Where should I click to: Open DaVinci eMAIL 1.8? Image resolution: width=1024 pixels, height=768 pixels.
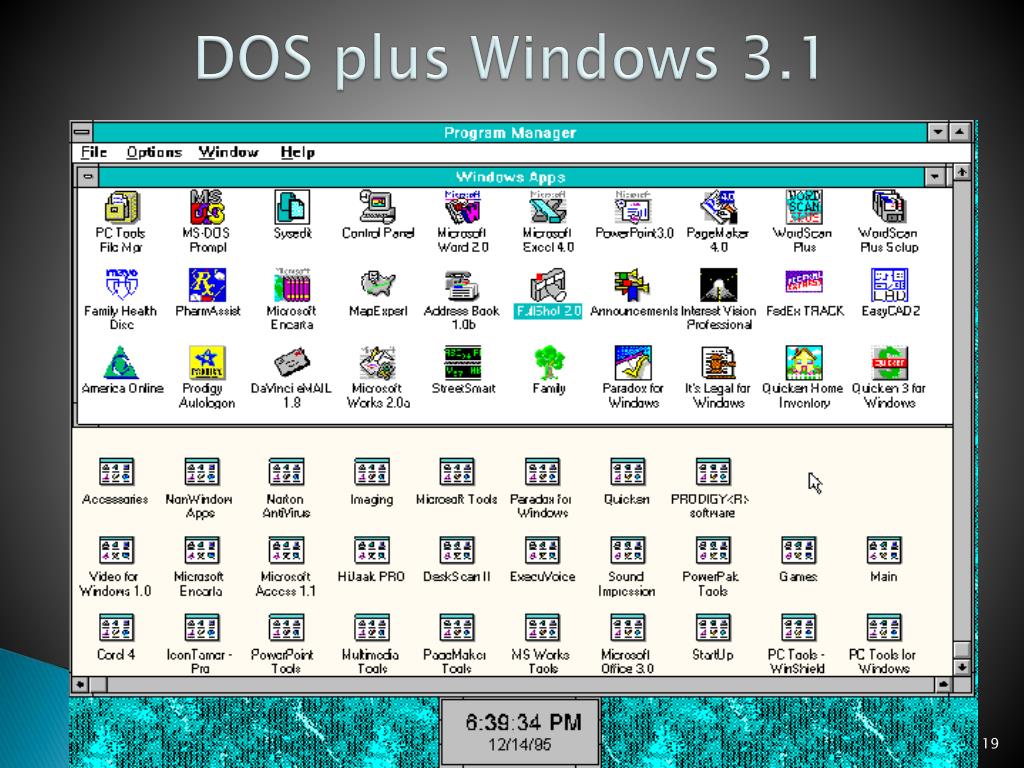292,362
